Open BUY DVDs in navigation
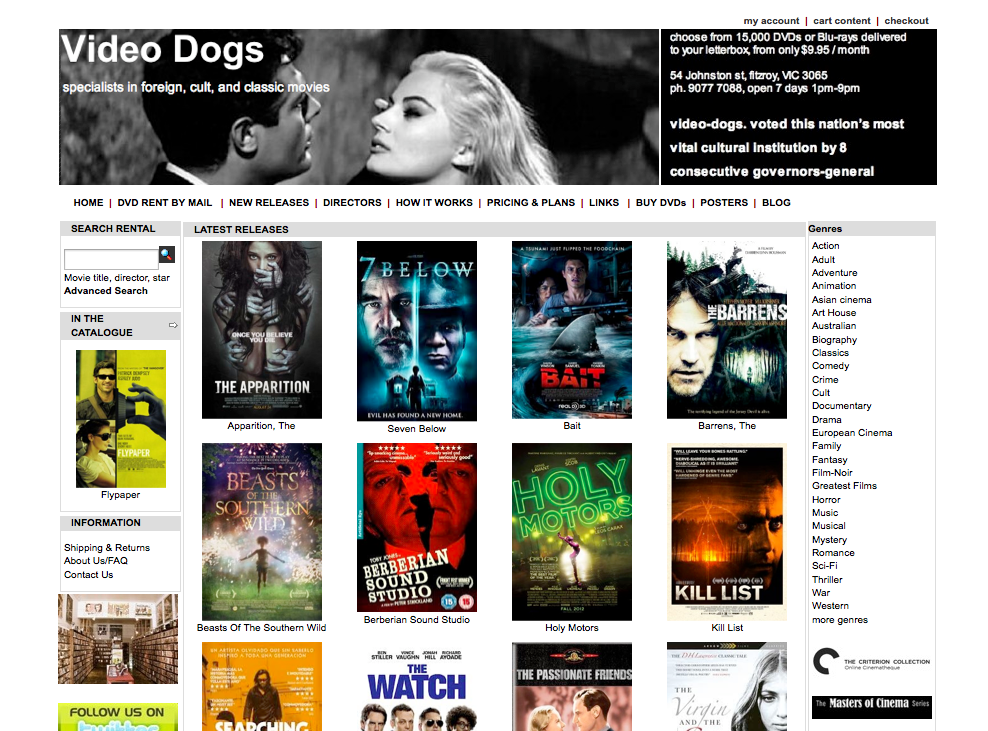Screen dimensions: 988x731 click(x=660, y=202)
